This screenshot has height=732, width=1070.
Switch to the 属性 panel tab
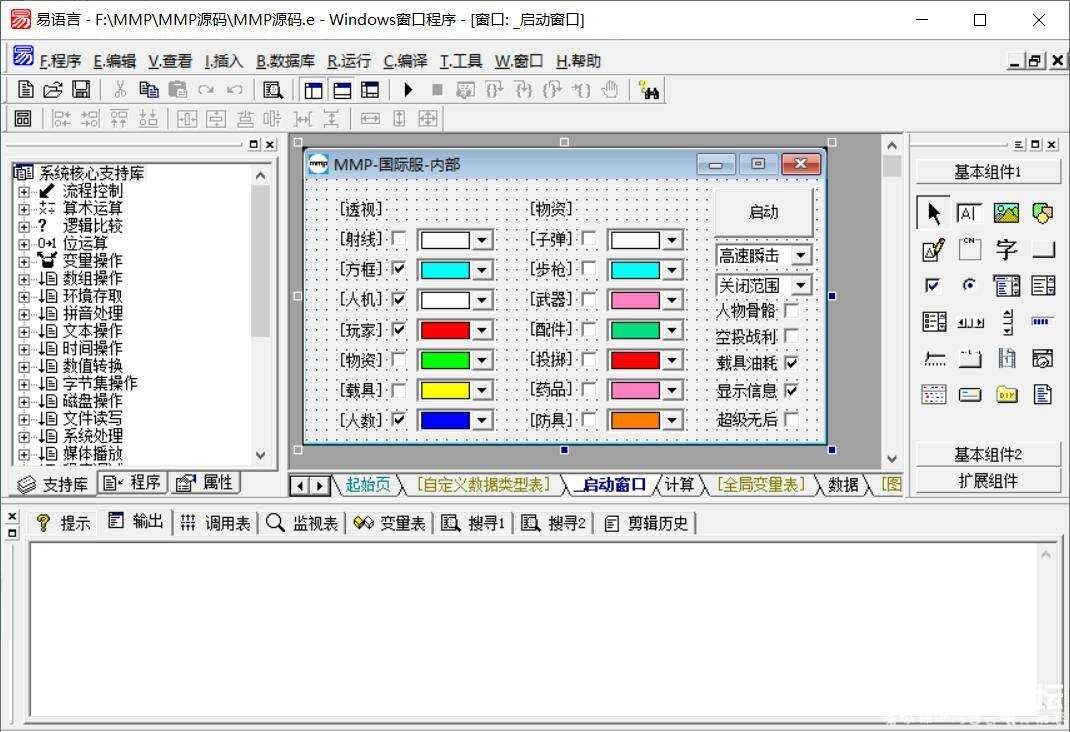(205, 483)
